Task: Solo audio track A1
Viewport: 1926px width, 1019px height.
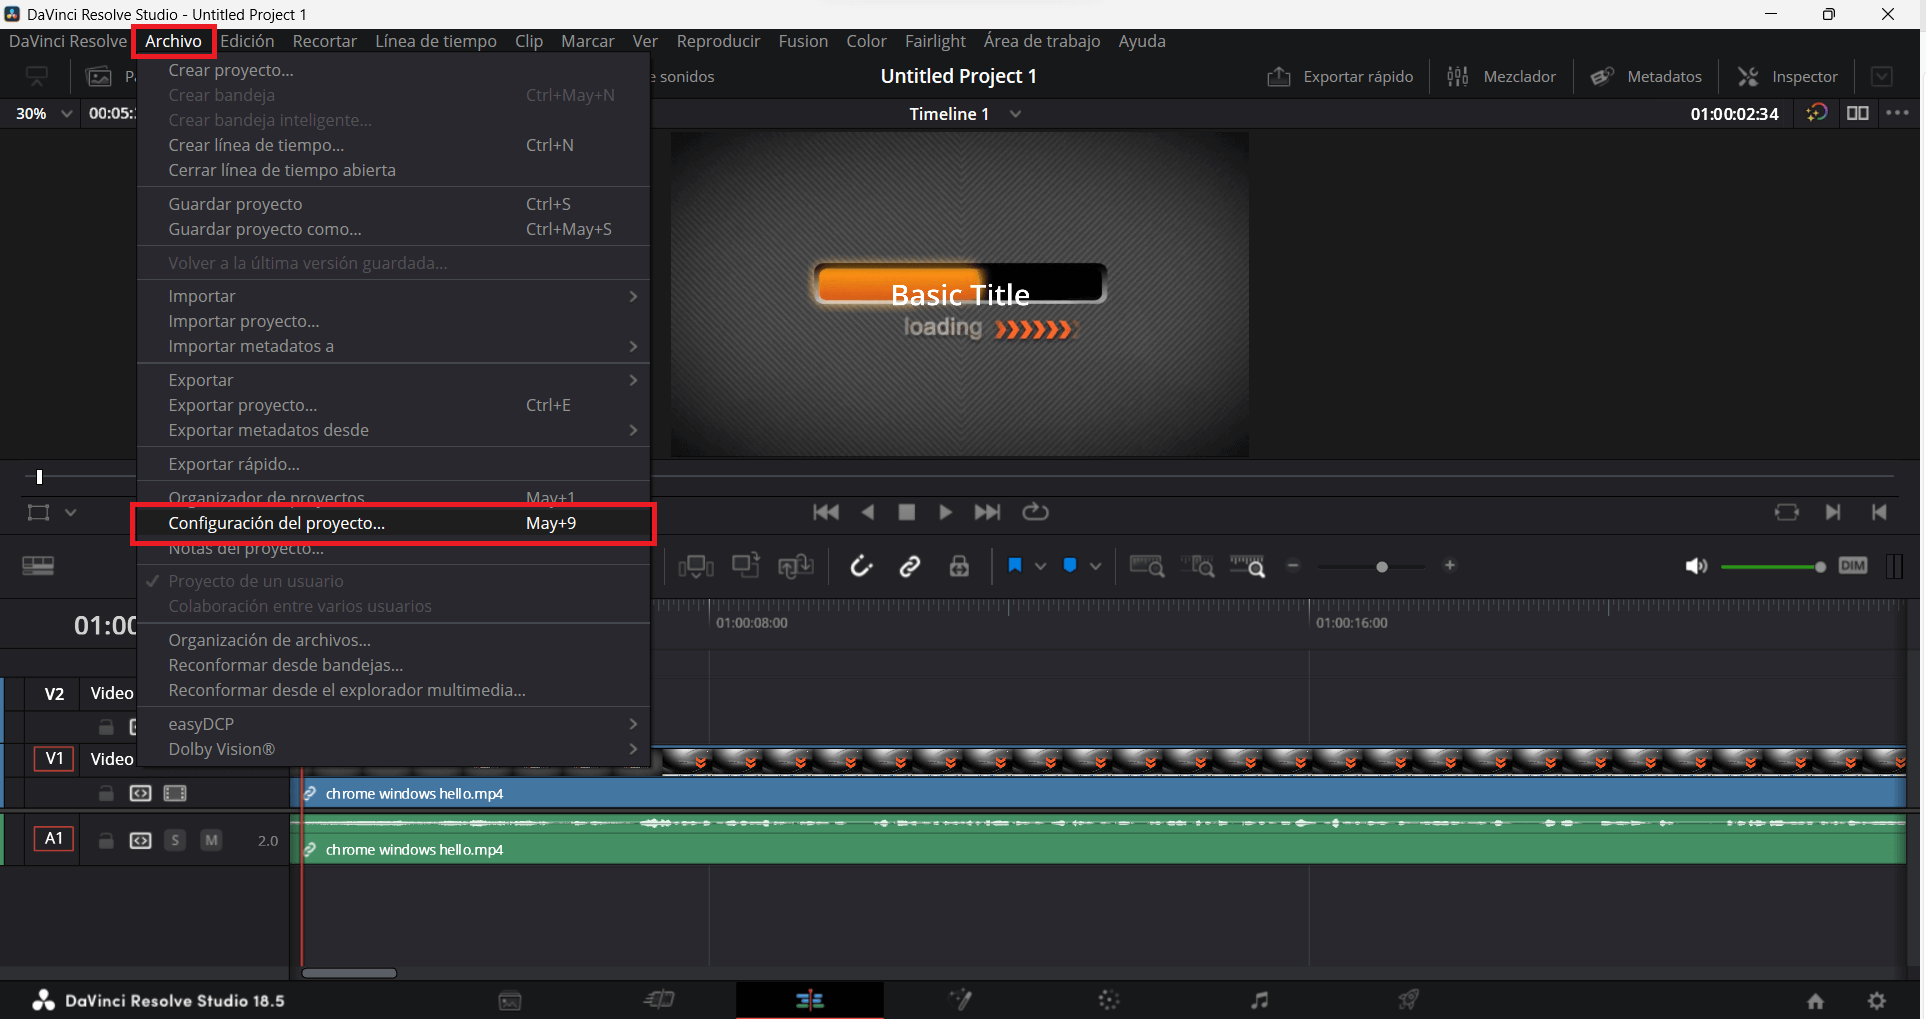Action: click(175, 840)
